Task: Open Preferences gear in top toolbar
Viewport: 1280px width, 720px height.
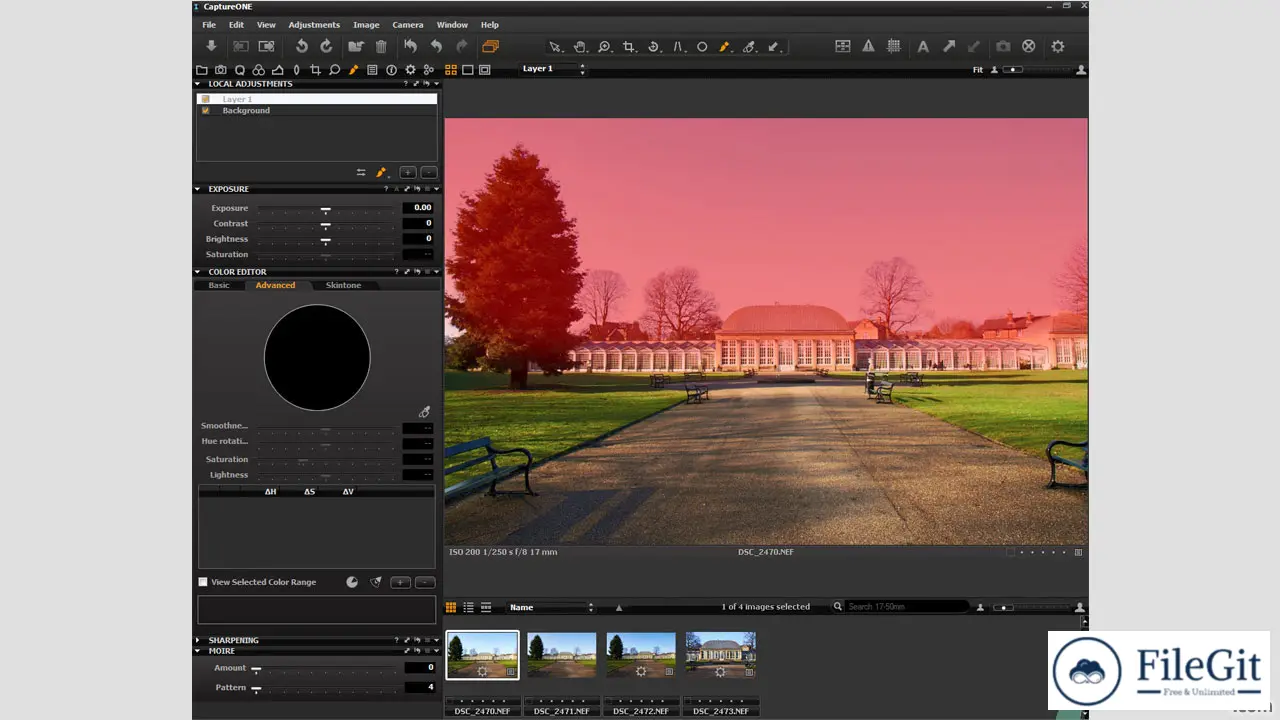Action: 1058,46
